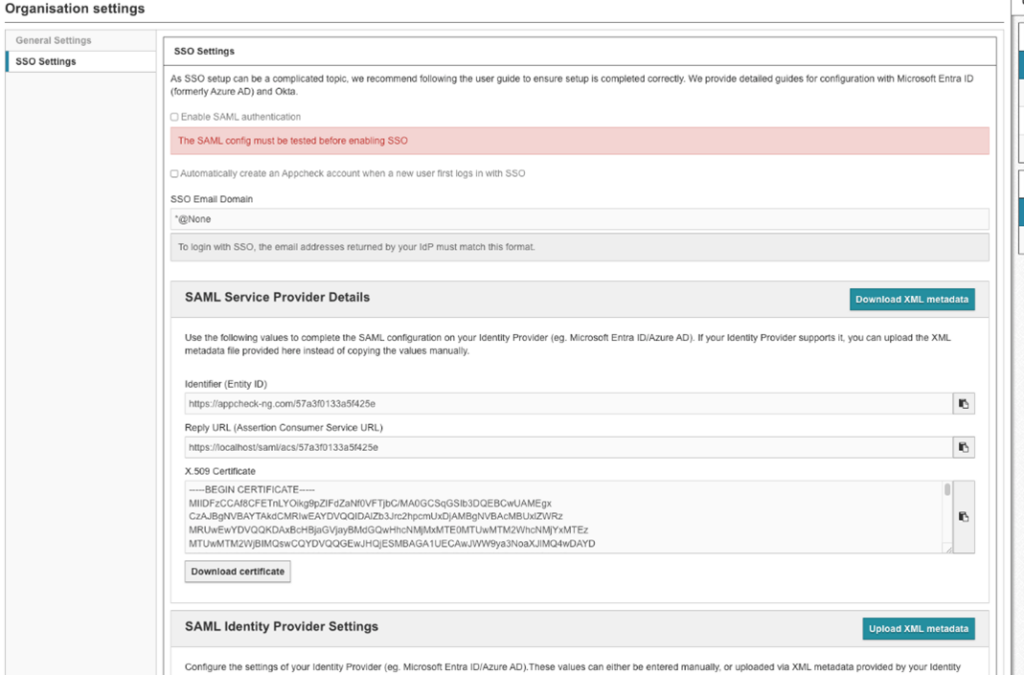Tick automatically create Appcheck account checkbox
The height and width of the screenshot is (675, 1024).
175,173
